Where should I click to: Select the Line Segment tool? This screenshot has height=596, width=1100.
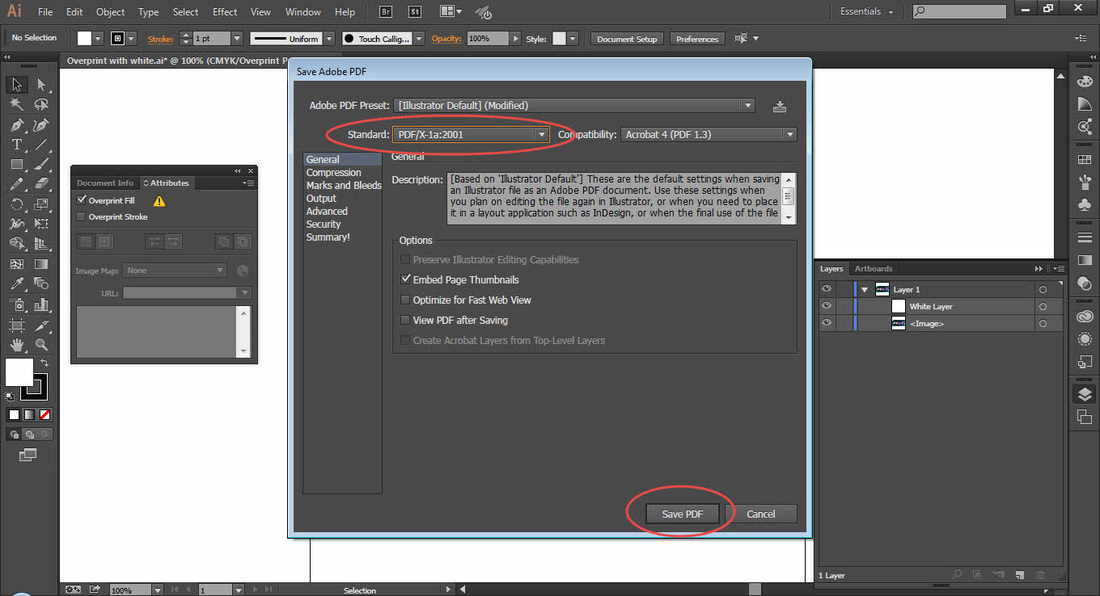[41, 144]
